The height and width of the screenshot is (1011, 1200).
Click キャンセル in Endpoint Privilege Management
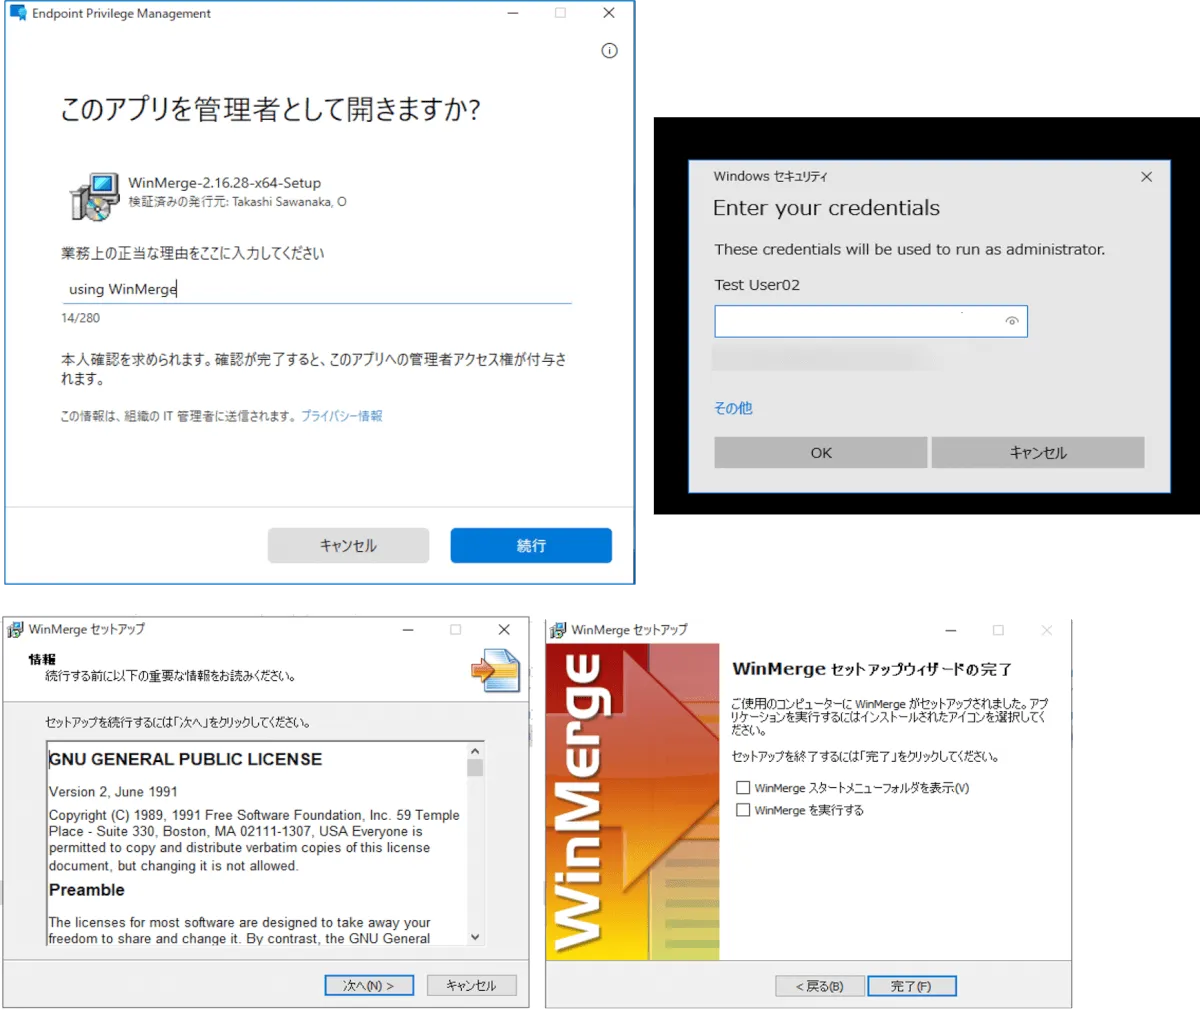tap(348, 546)
